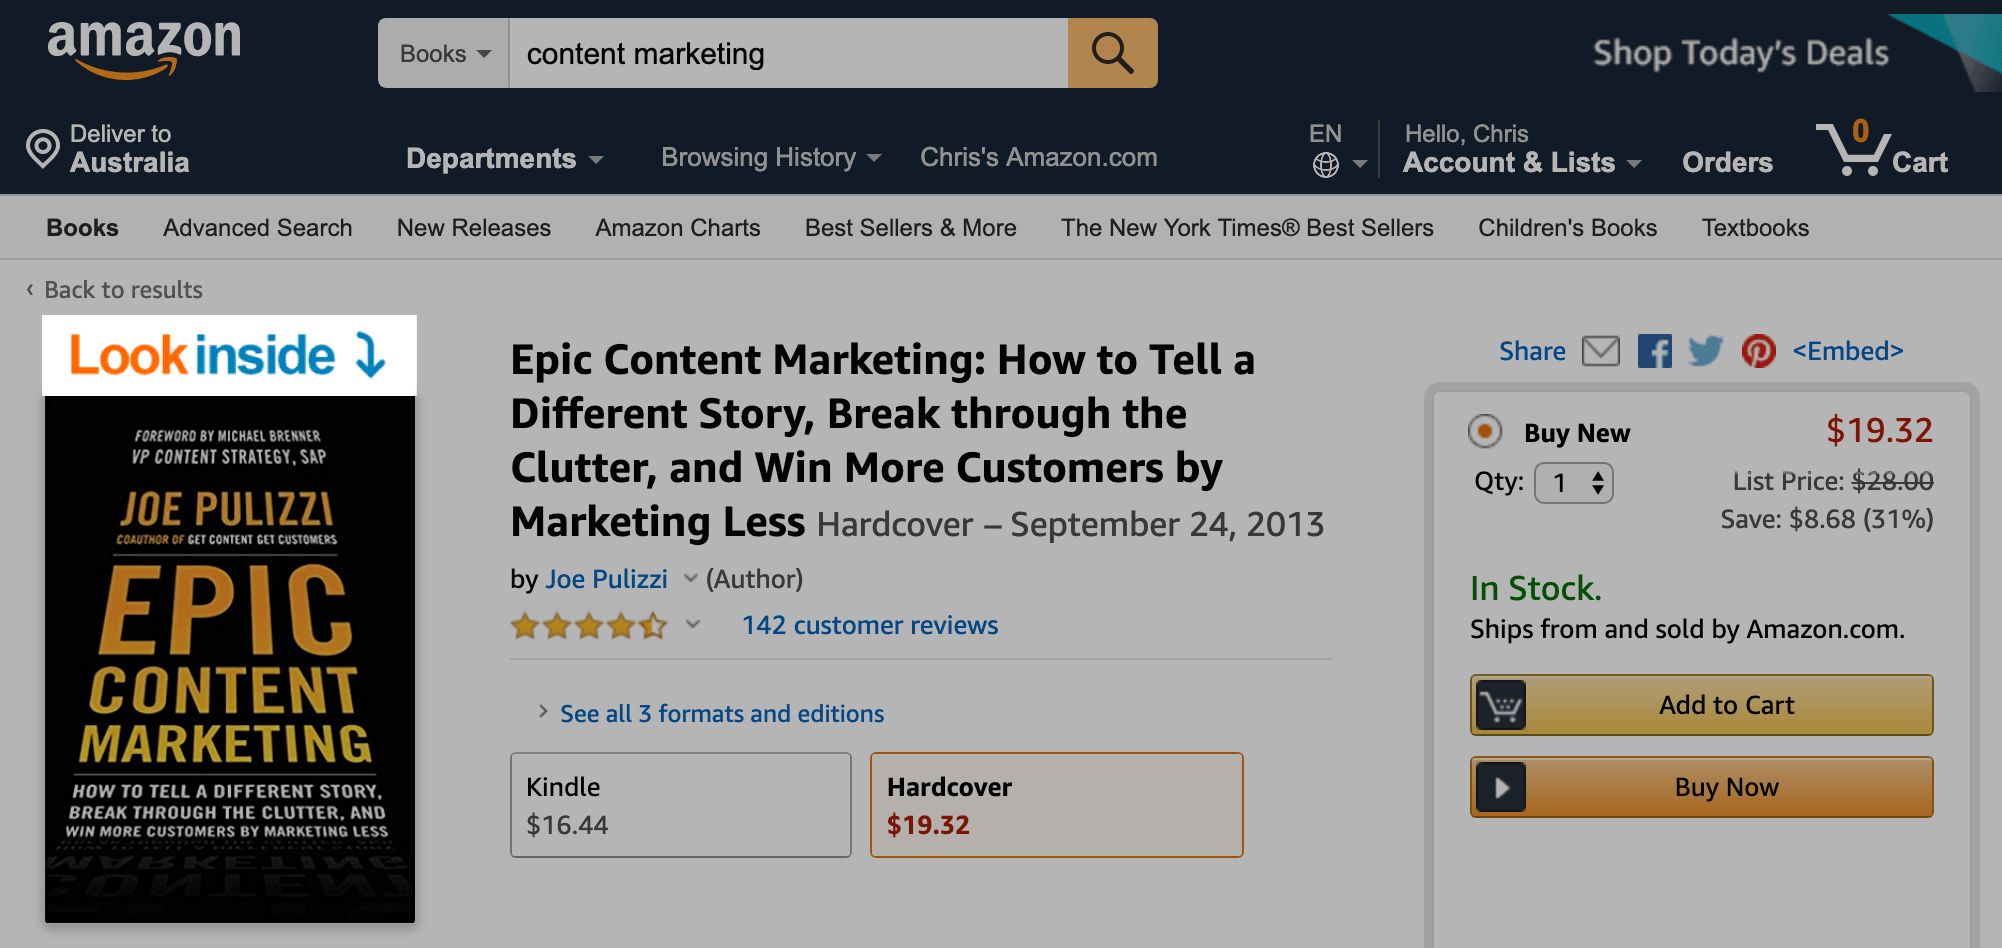Image resolution: width=2002 pixels, height=948 pixels.
Task: Open the Departments menu
Action: [504, 157]
